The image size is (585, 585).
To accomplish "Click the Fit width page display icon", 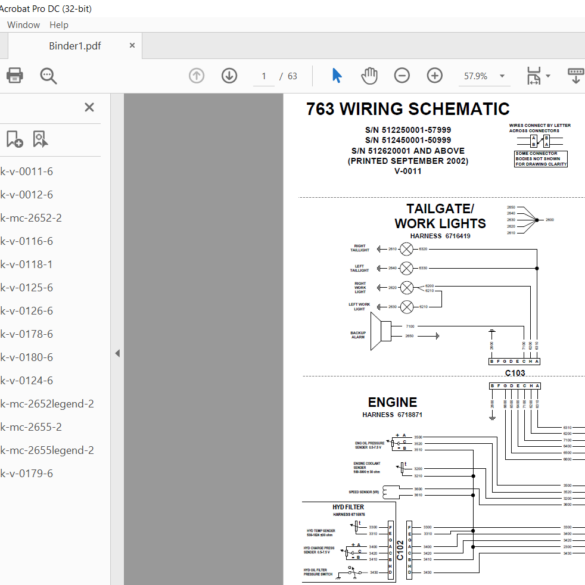I will pyautogui.click(x=534, y=76).
